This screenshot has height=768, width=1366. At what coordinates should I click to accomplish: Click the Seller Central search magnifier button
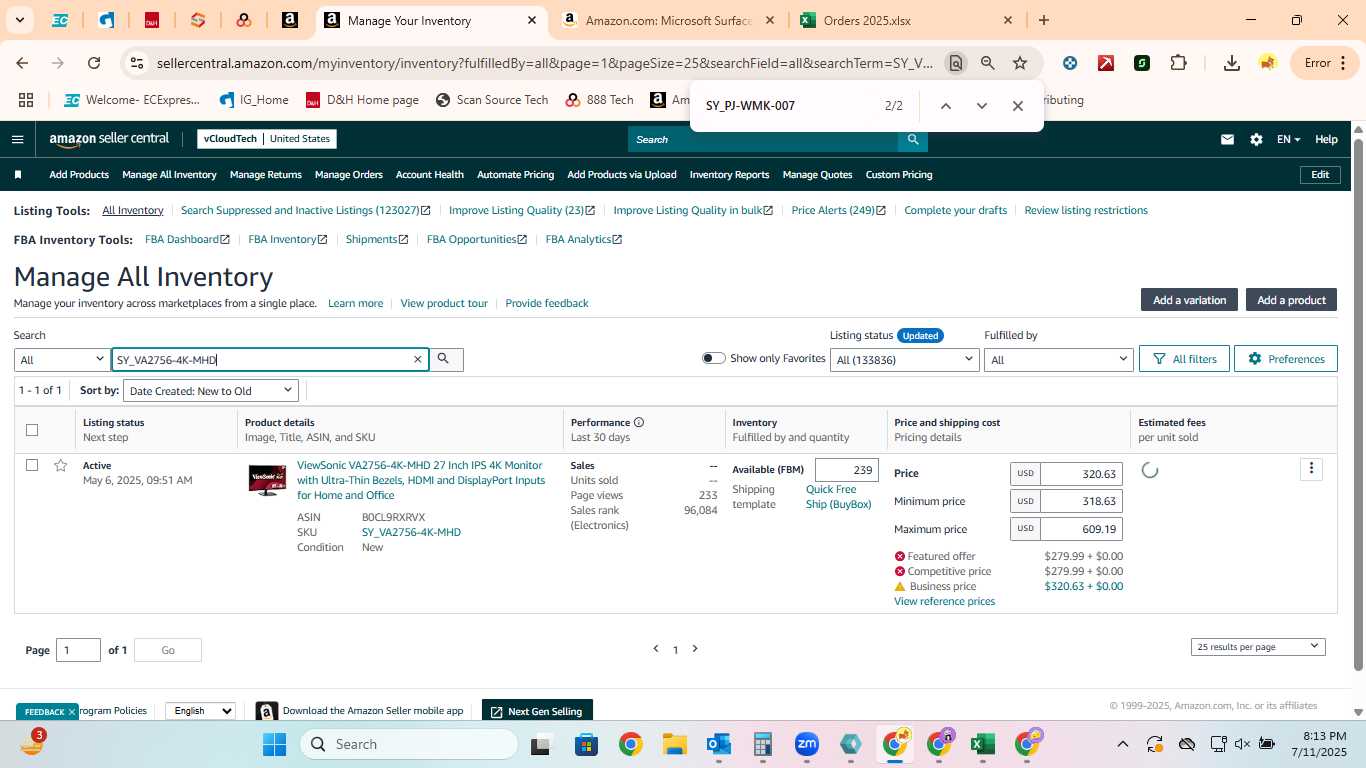[912, 139]
